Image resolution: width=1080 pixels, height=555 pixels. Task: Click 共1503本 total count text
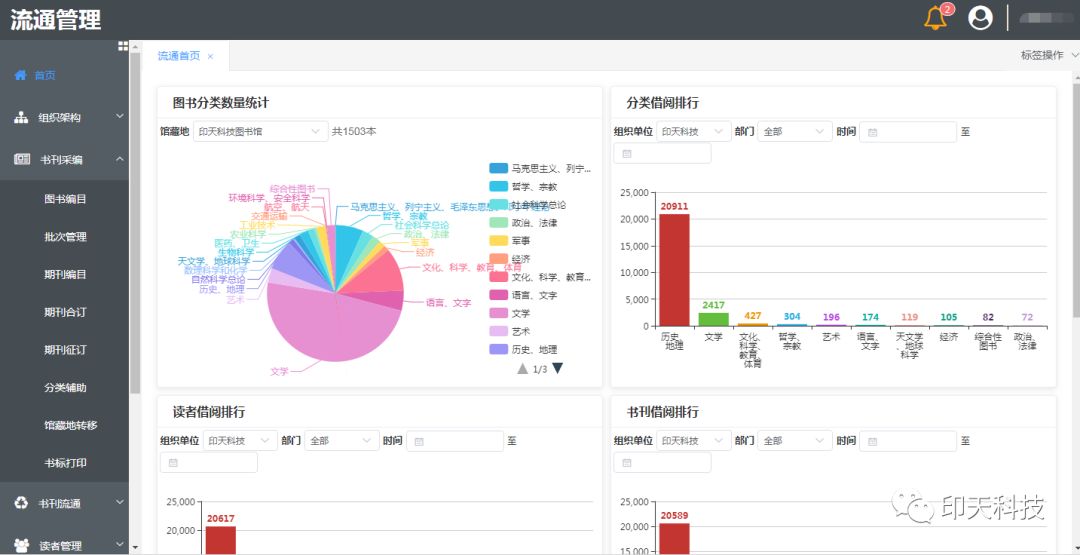pyautogui.click(x=354, y=132)
